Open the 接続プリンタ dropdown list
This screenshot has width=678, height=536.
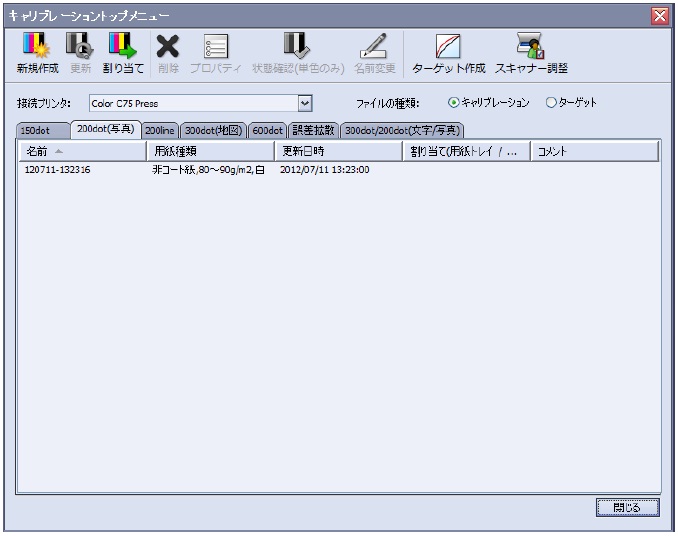306,102
